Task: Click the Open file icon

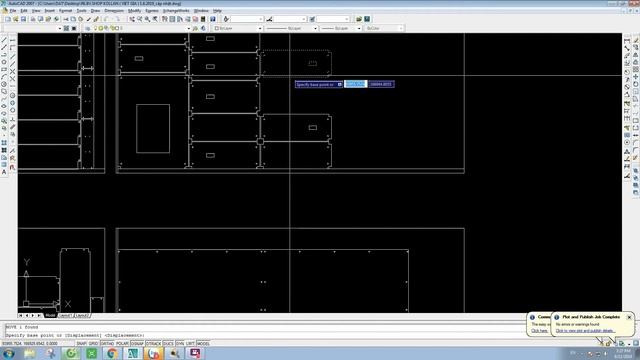Action: coord(16,19)
